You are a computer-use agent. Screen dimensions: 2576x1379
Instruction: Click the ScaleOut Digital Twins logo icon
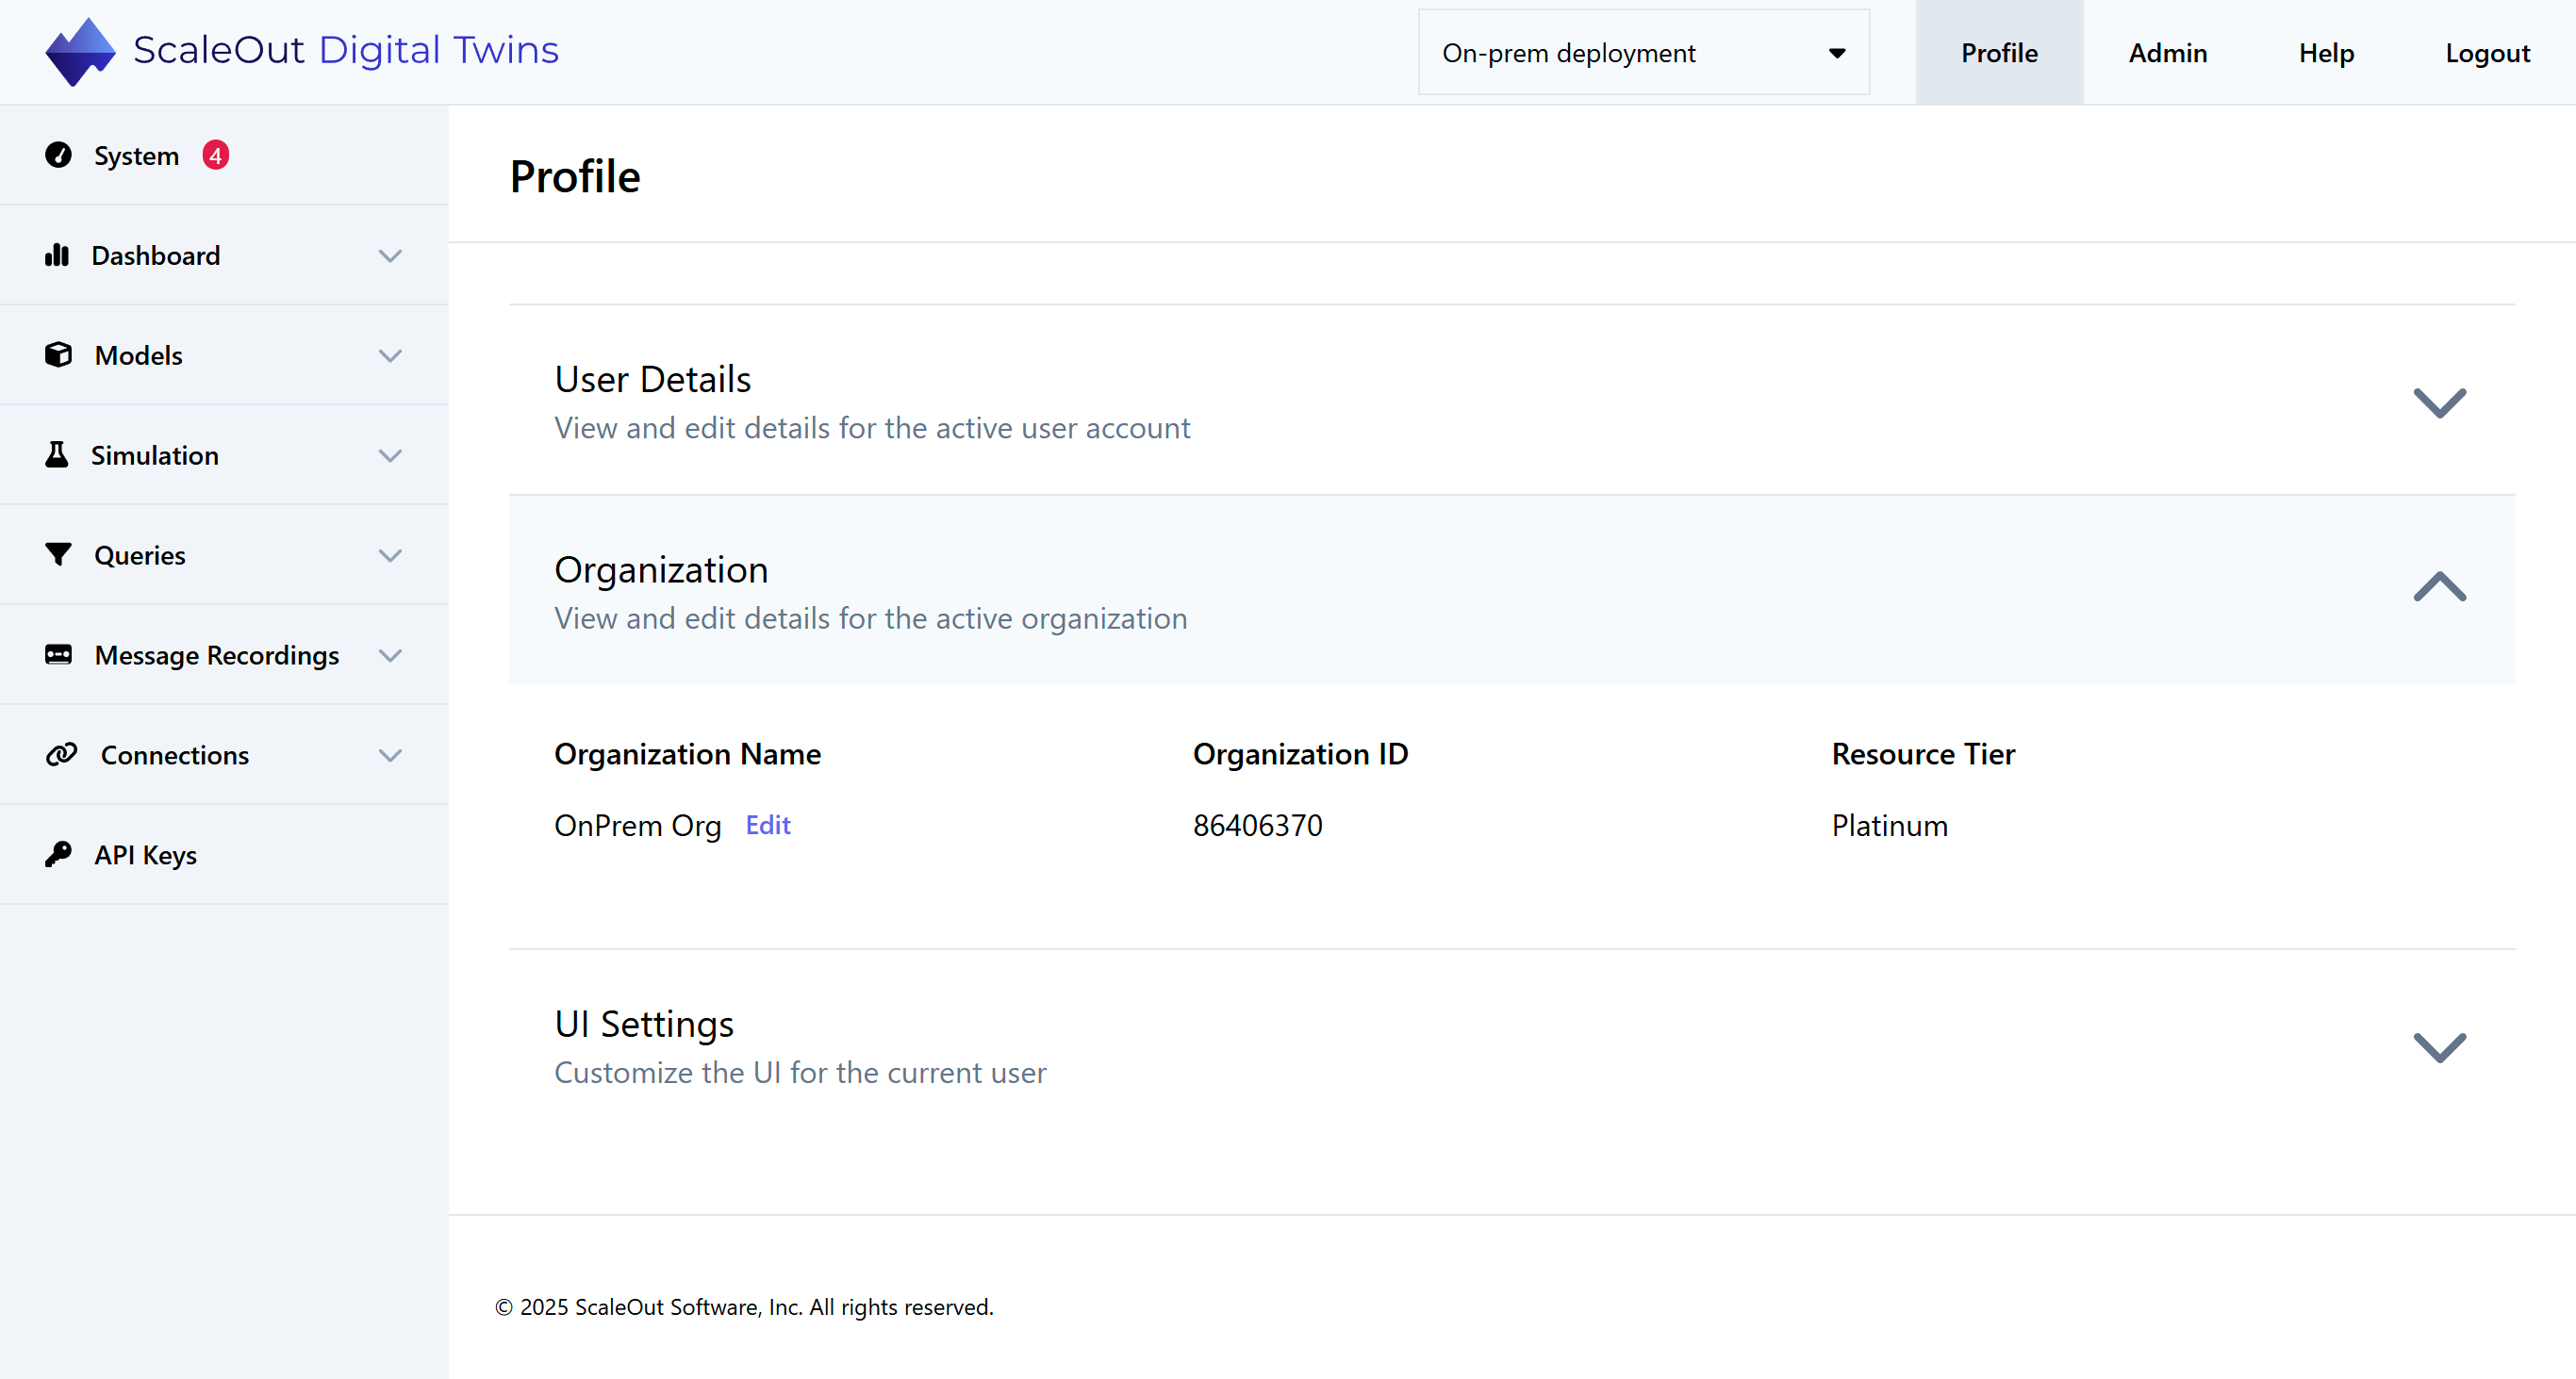click(80, 51)
